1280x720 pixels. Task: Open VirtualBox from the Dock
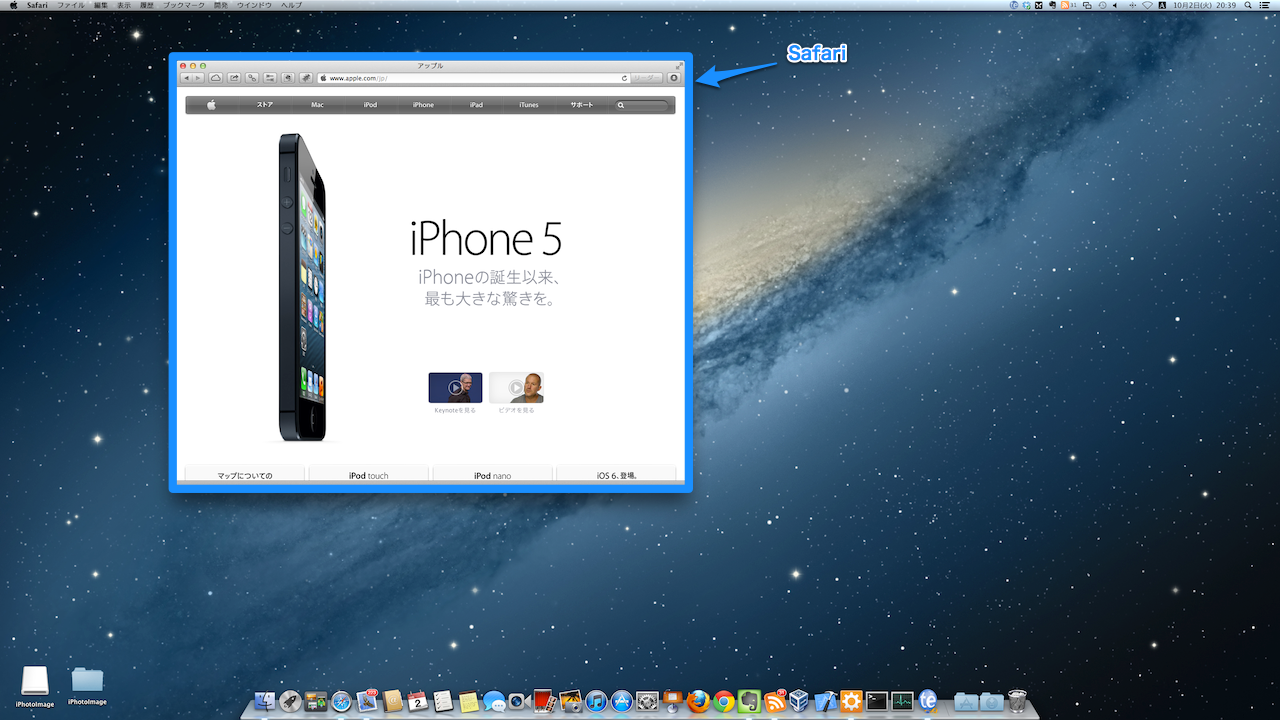[x=800, y=701]
